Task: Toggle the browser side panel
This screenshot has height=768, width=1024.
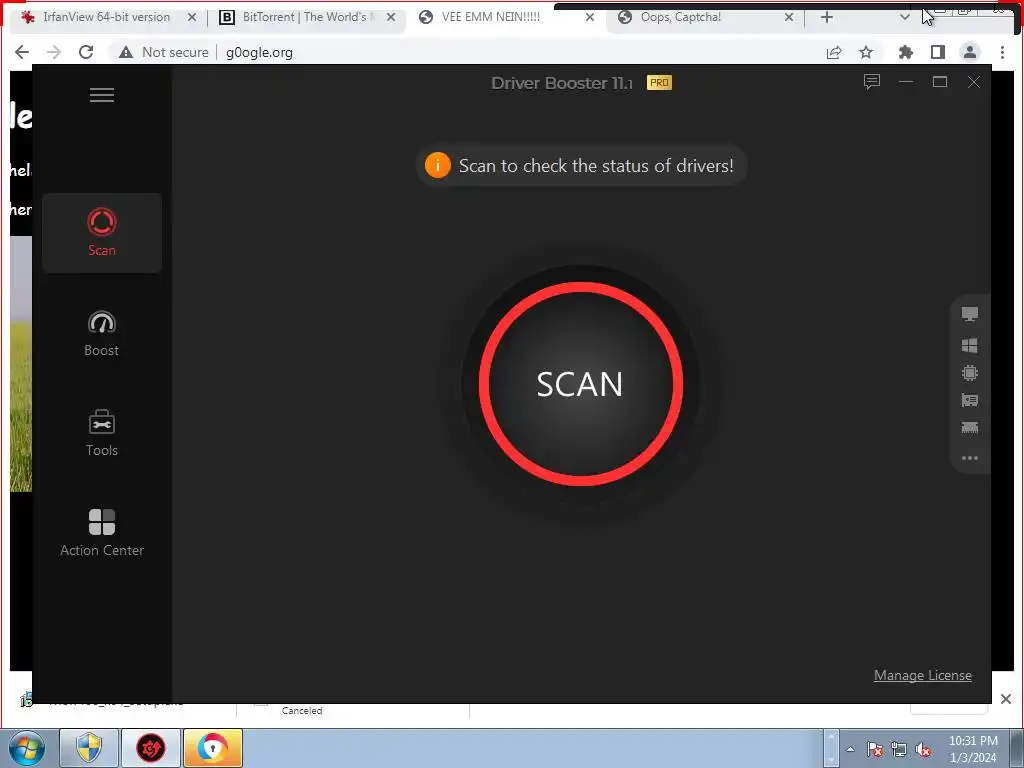Action: point(938,52)
